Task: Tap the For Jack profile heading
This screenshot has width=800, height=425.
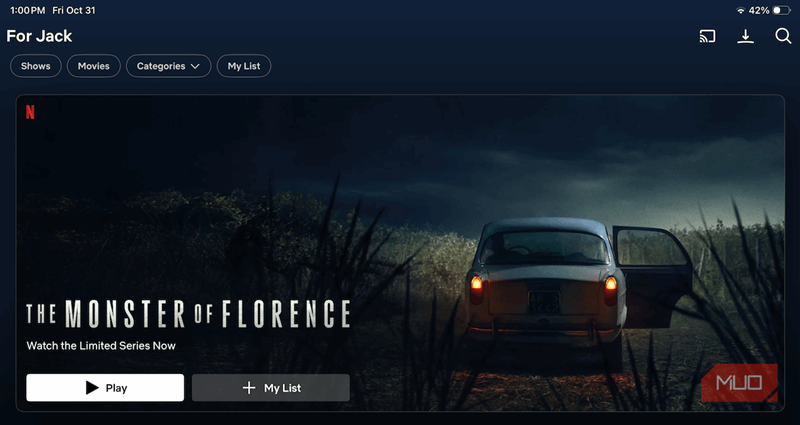Action: click(39, 36)
